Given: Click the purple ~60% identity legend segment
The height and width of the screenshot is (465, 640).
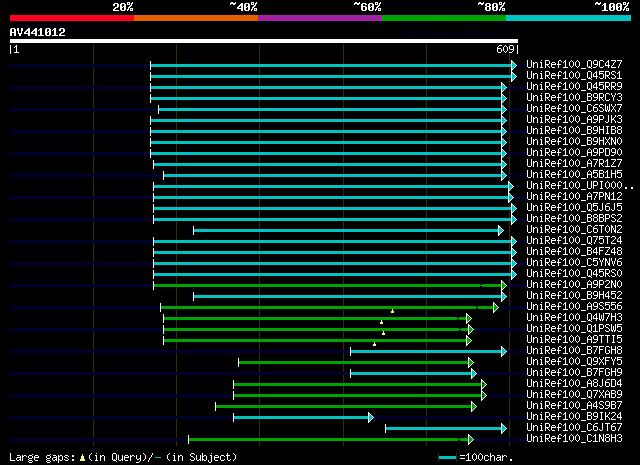Looking at the screenshot, I should pos(320,18).
